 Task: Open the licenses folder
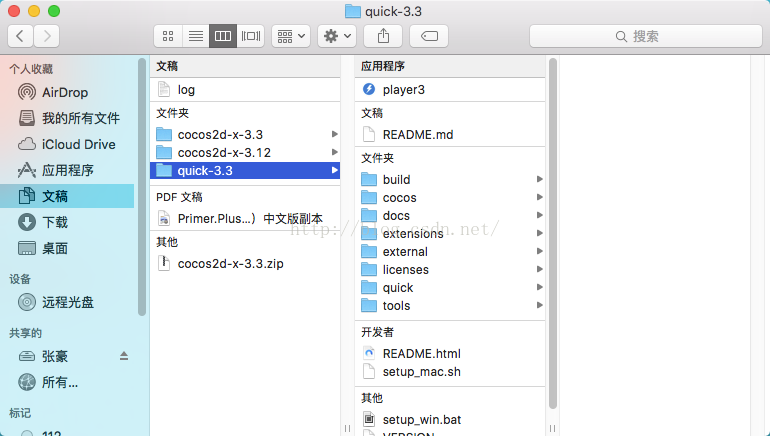[450, 270]
